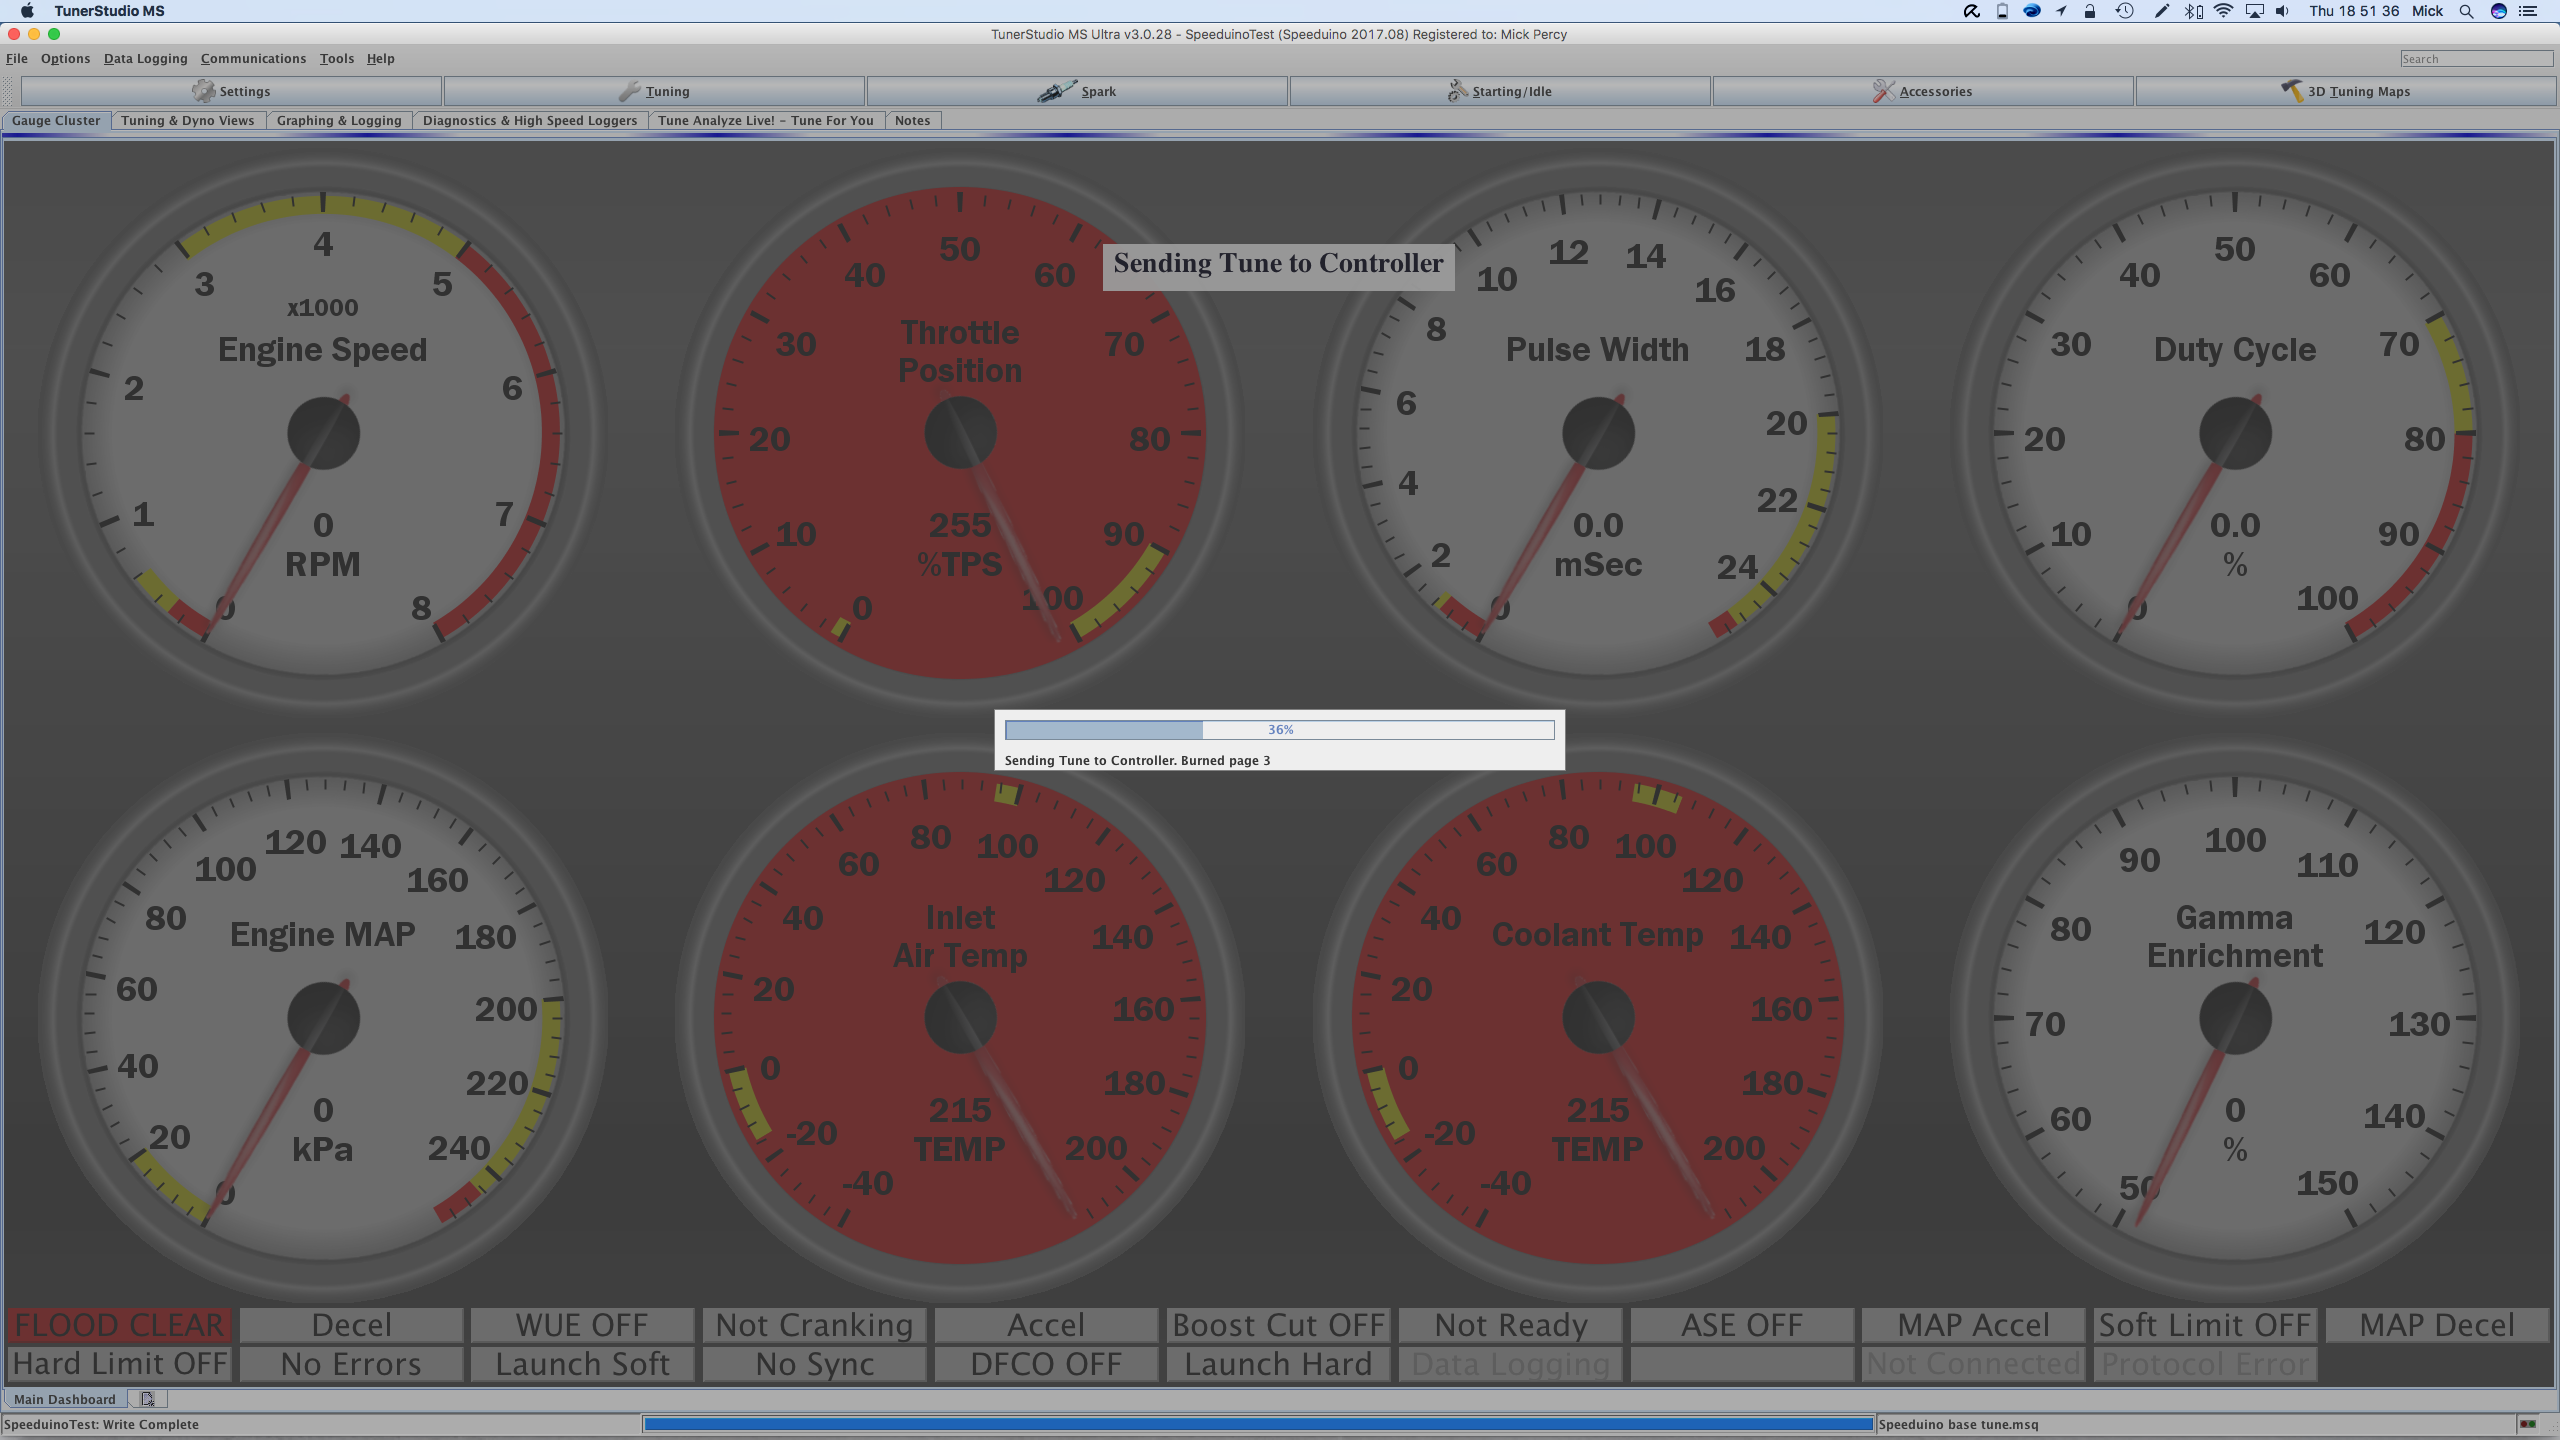
Task: Open the Data Logging menu
Action: click(x=145, y=59)
